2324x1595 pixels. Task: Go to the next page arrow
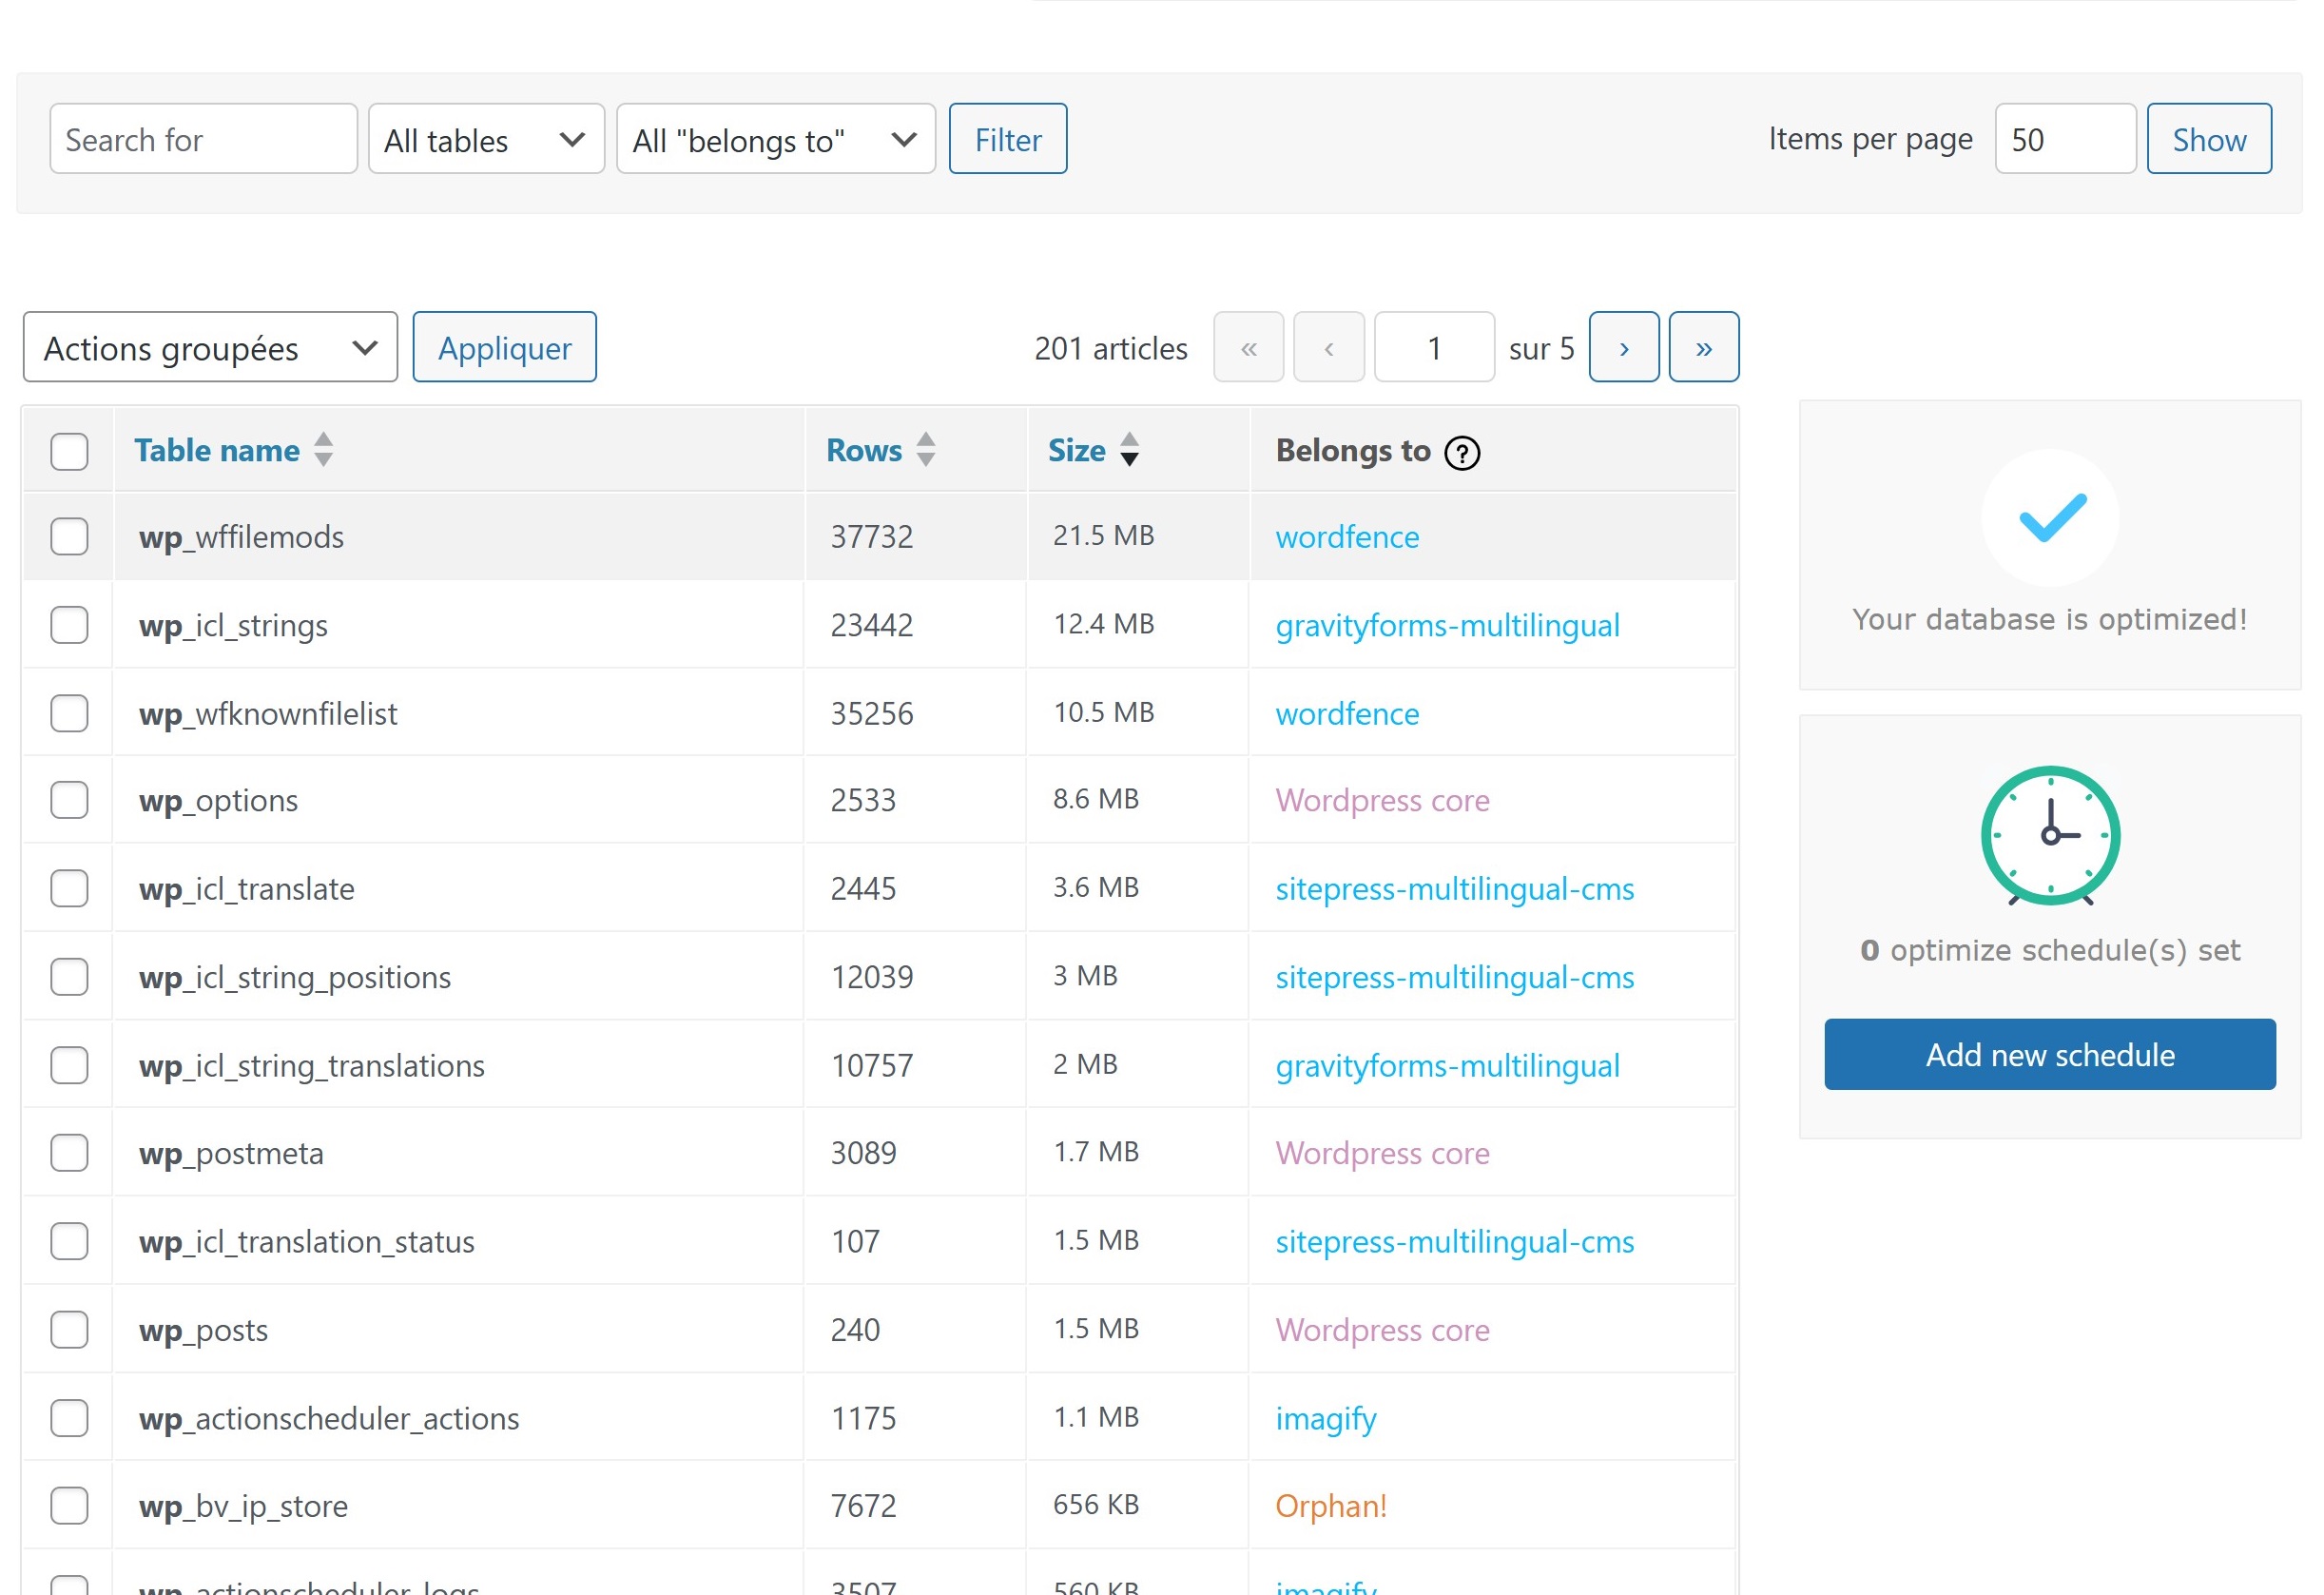point(1623,348)
